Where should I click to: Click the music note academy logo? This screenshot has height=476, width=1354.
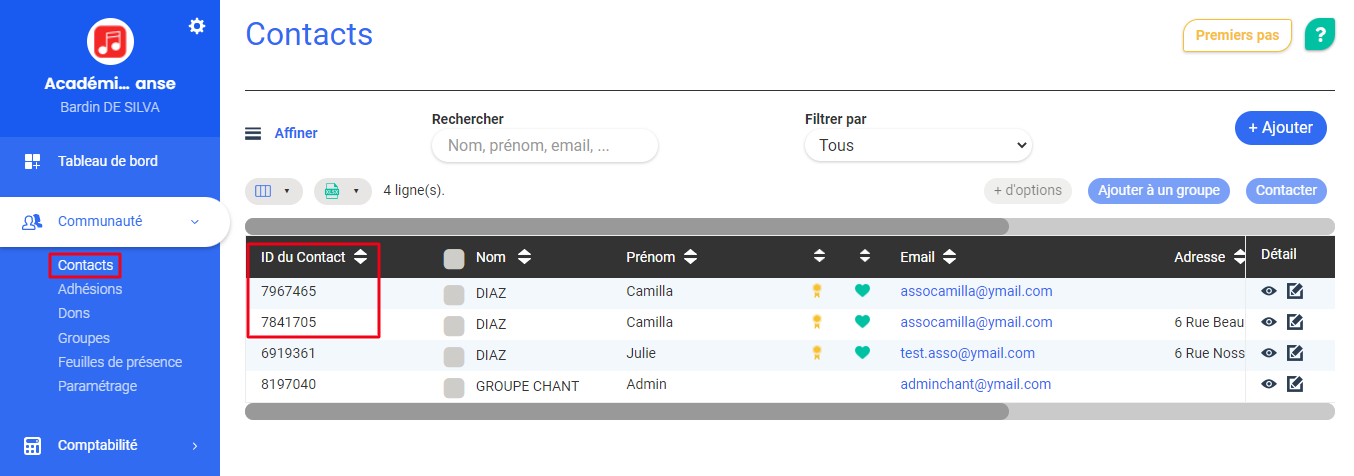pos(110,41)
